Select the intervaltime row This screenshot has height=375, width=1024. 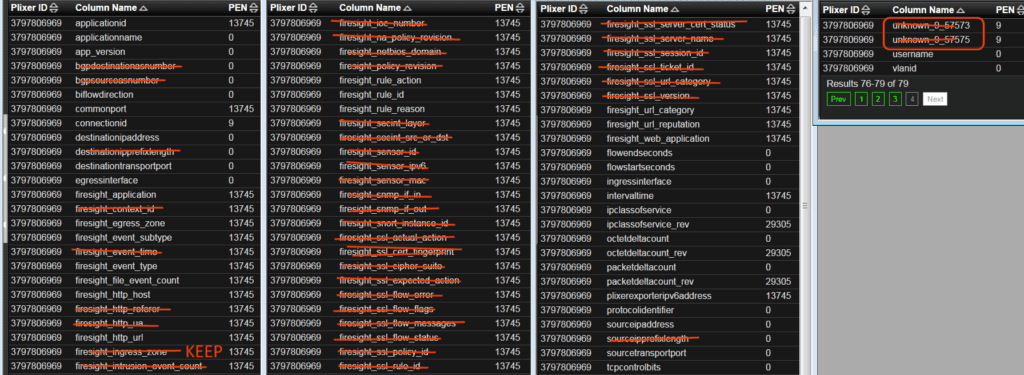[x=667, y=196]
